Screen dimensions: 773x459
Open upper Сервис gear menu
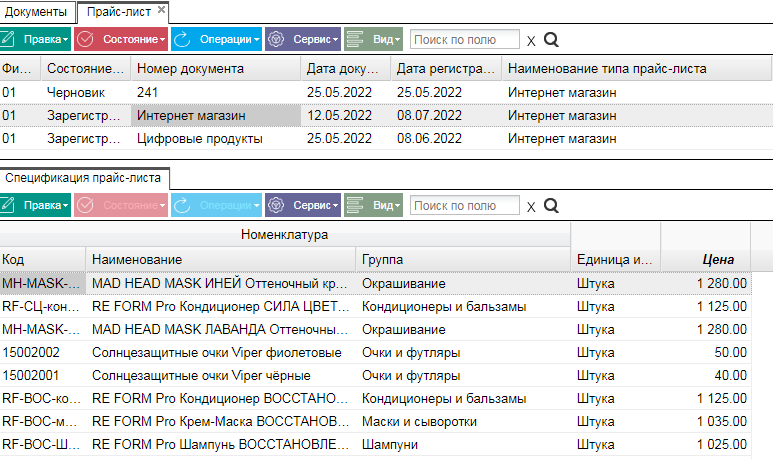pos(303,39)
